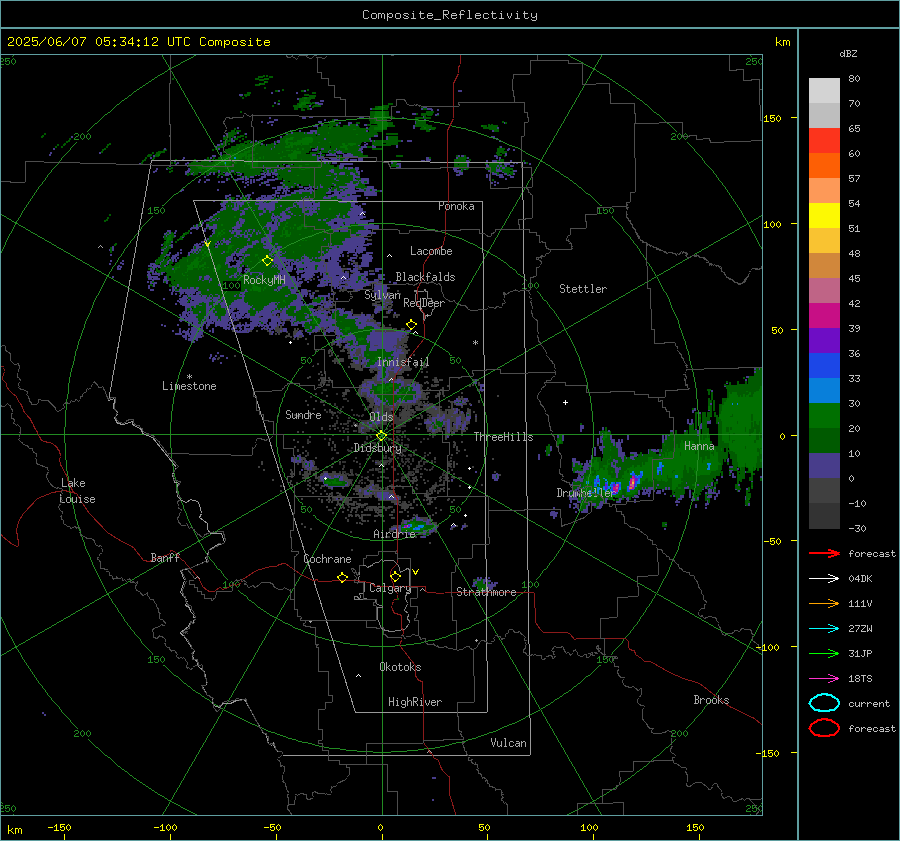Click the cyan current ellipse icon
The image size is (900, 841).
(824, 703)
